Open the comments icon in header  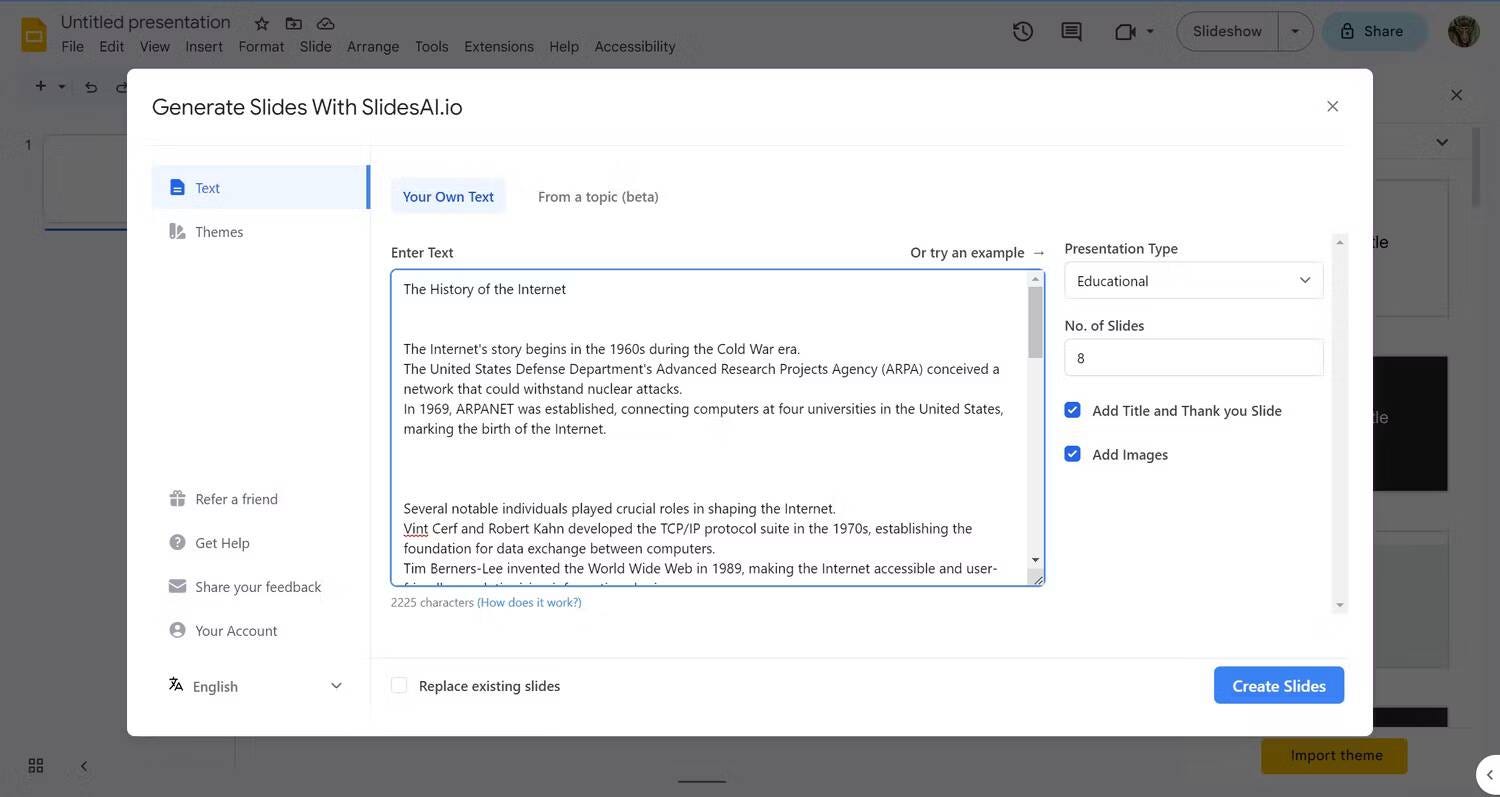click(x=1071, y=31)
